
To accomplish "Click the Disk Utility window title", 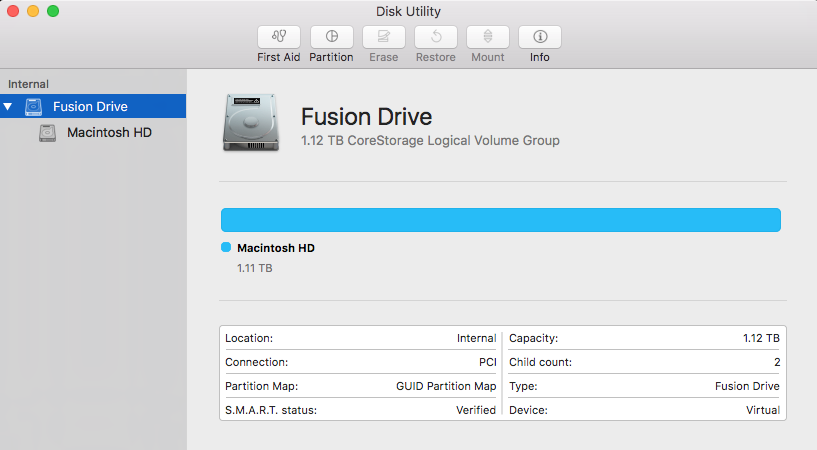I will (408, 11).
